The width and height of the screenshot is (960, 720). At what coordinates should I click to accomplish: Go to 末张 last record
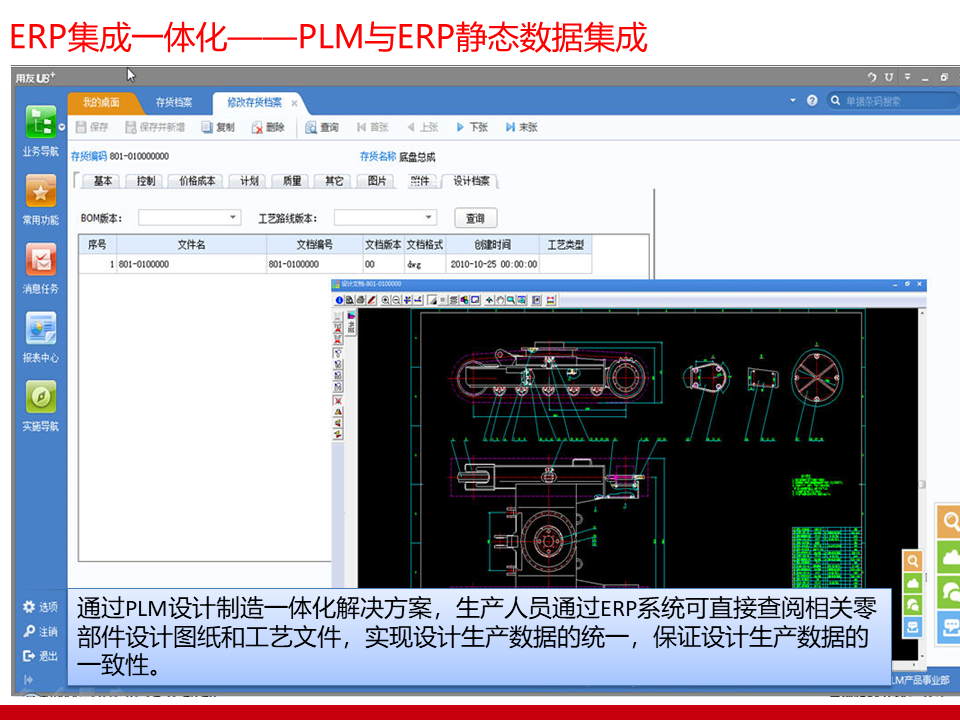[522, 127]
